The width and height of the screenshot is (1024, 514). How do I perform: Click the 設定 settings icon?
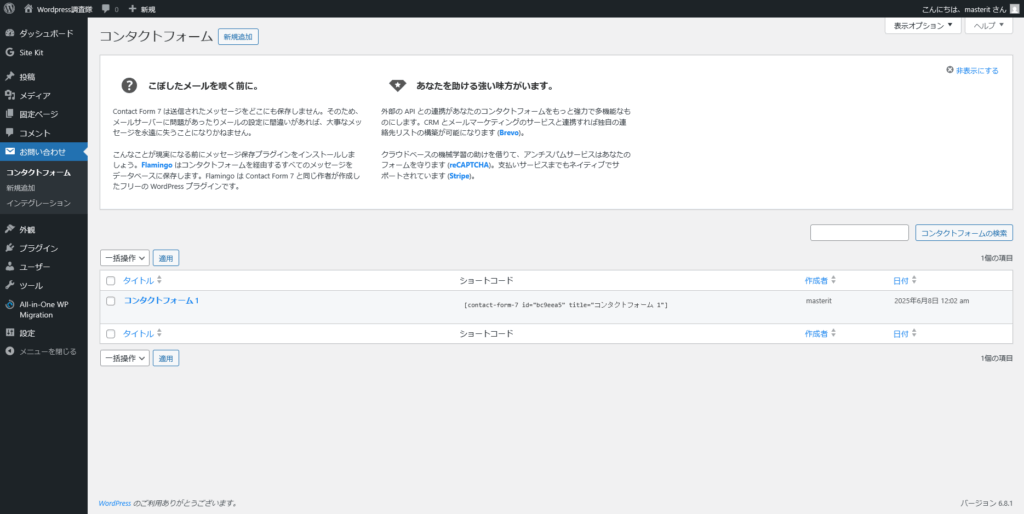pos(10,333)
